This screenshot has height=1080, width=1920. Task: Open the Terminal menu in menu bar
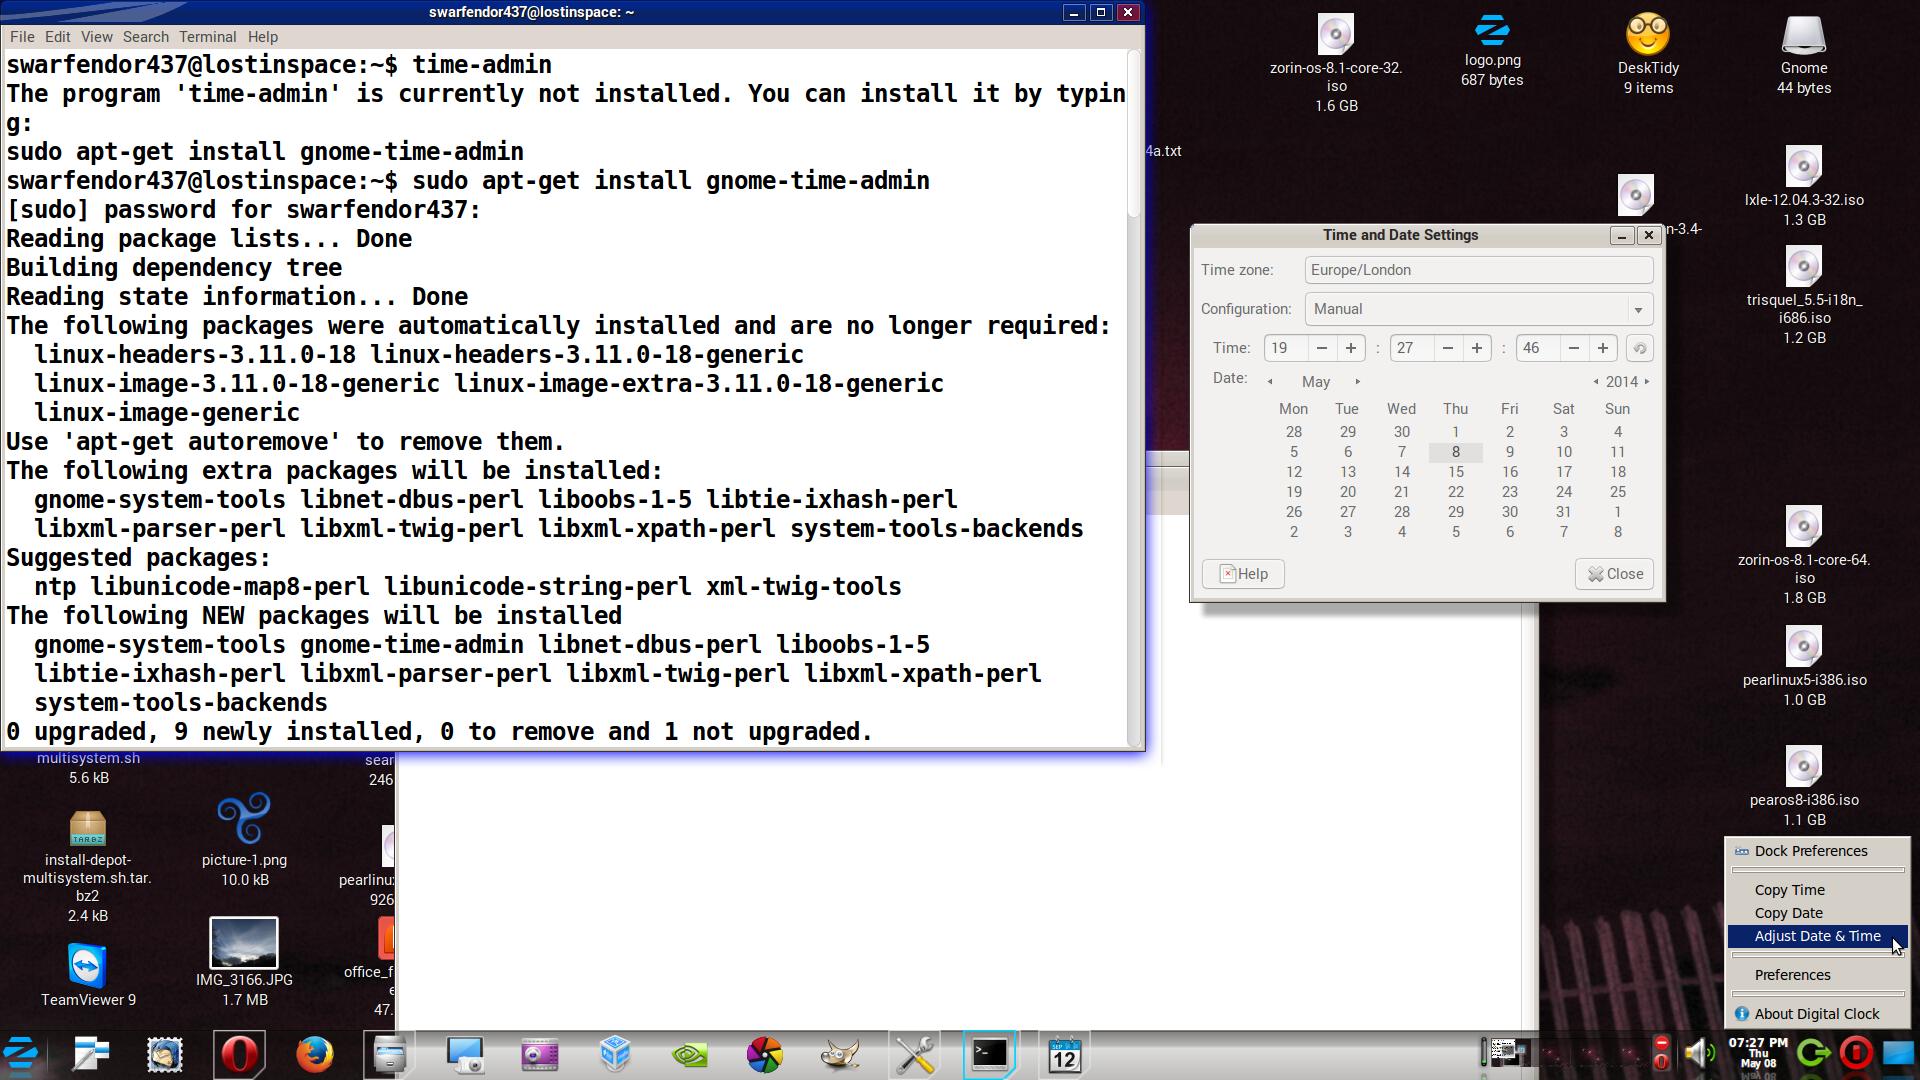[x=207, y=37]
